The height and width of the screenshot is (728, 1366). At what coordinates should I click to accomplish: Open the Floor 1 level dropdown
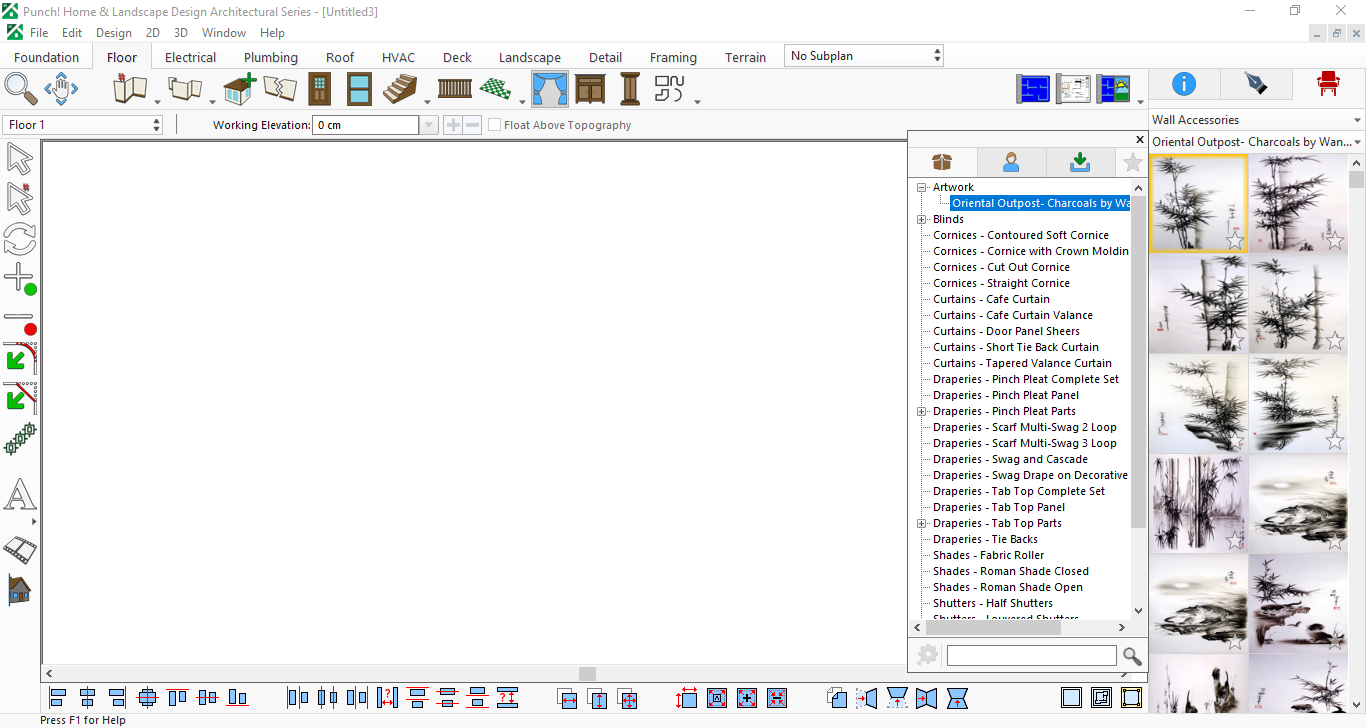pos(83,125)
